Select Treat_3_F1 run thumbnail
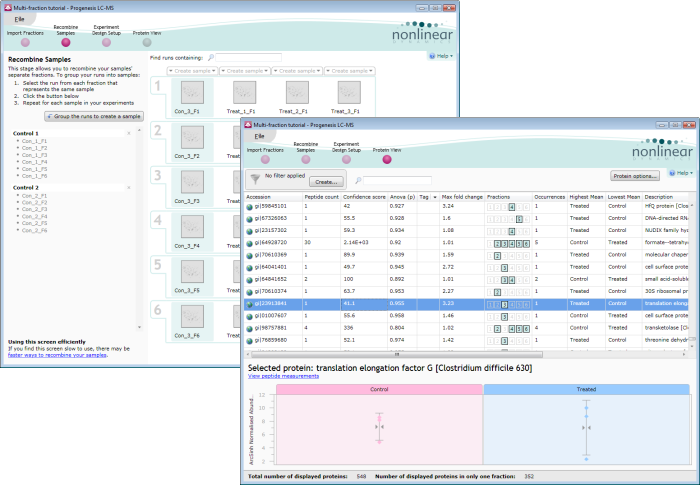 coord(349,92)
